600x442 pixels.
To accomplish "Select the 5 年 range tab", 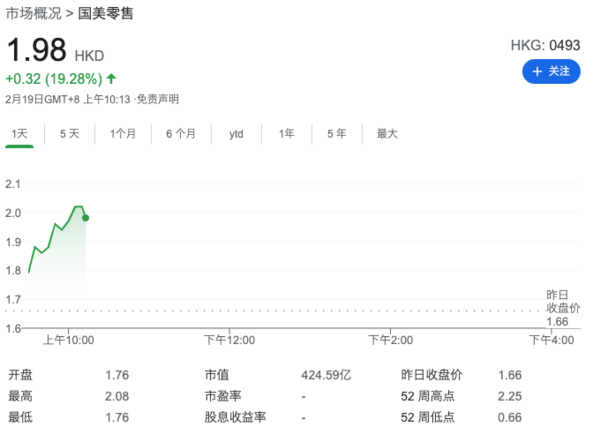I will coord(337,134).
